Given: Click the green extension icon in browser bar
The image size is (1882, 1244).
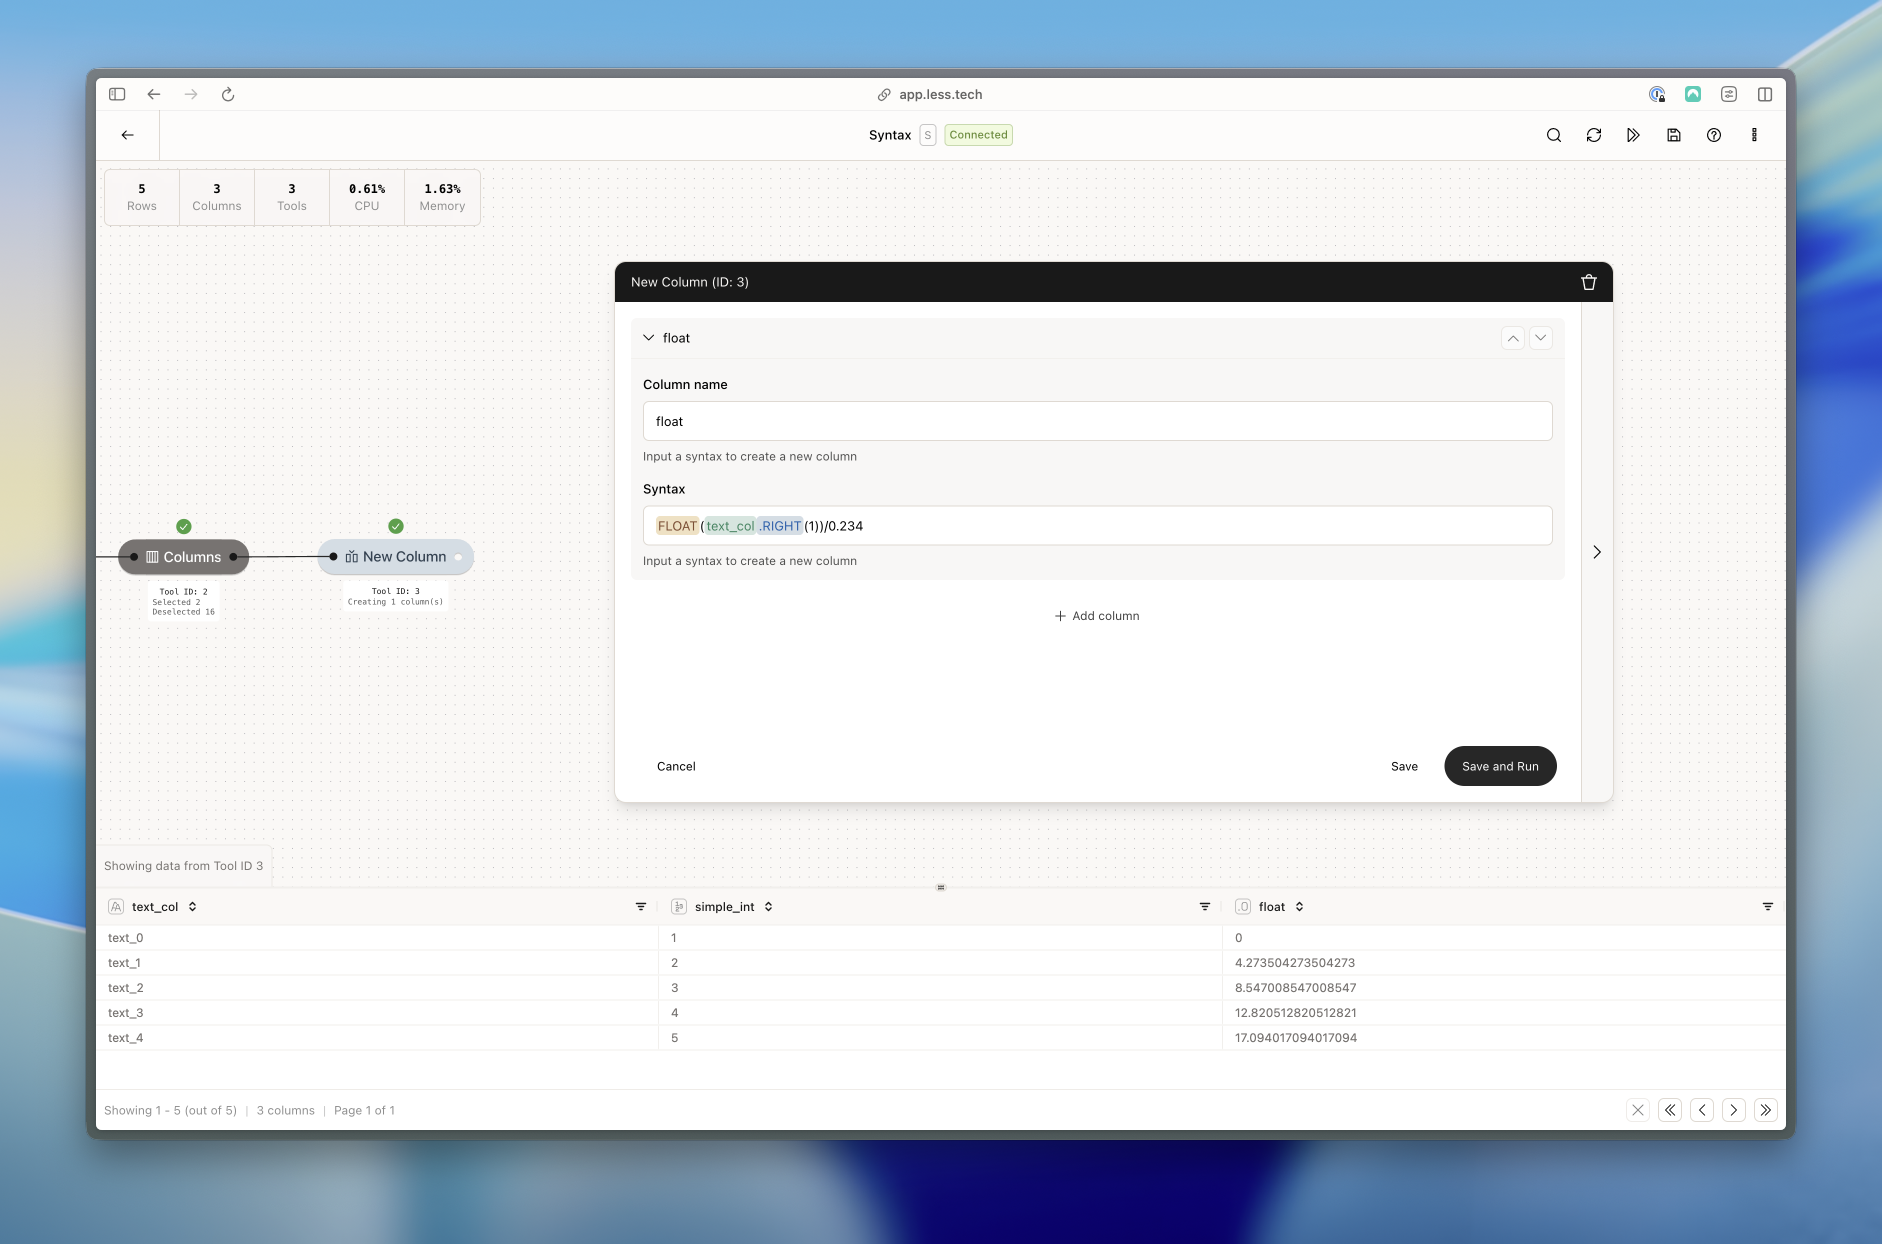Looking at the screenshot, I should (1693, 94).
